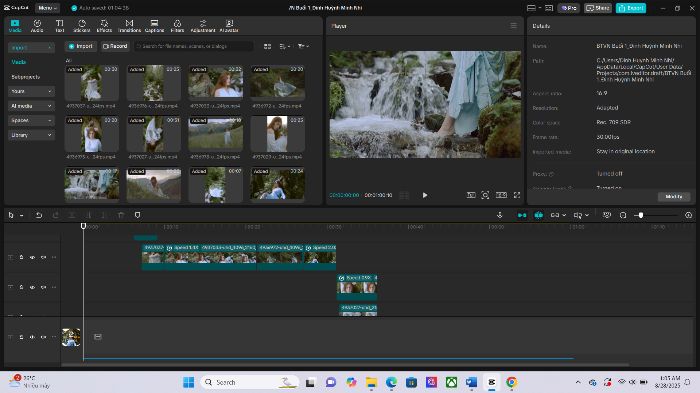700x393 pixels.
Task: Enter fullscreen preview in the player
Action: (517, 195)
